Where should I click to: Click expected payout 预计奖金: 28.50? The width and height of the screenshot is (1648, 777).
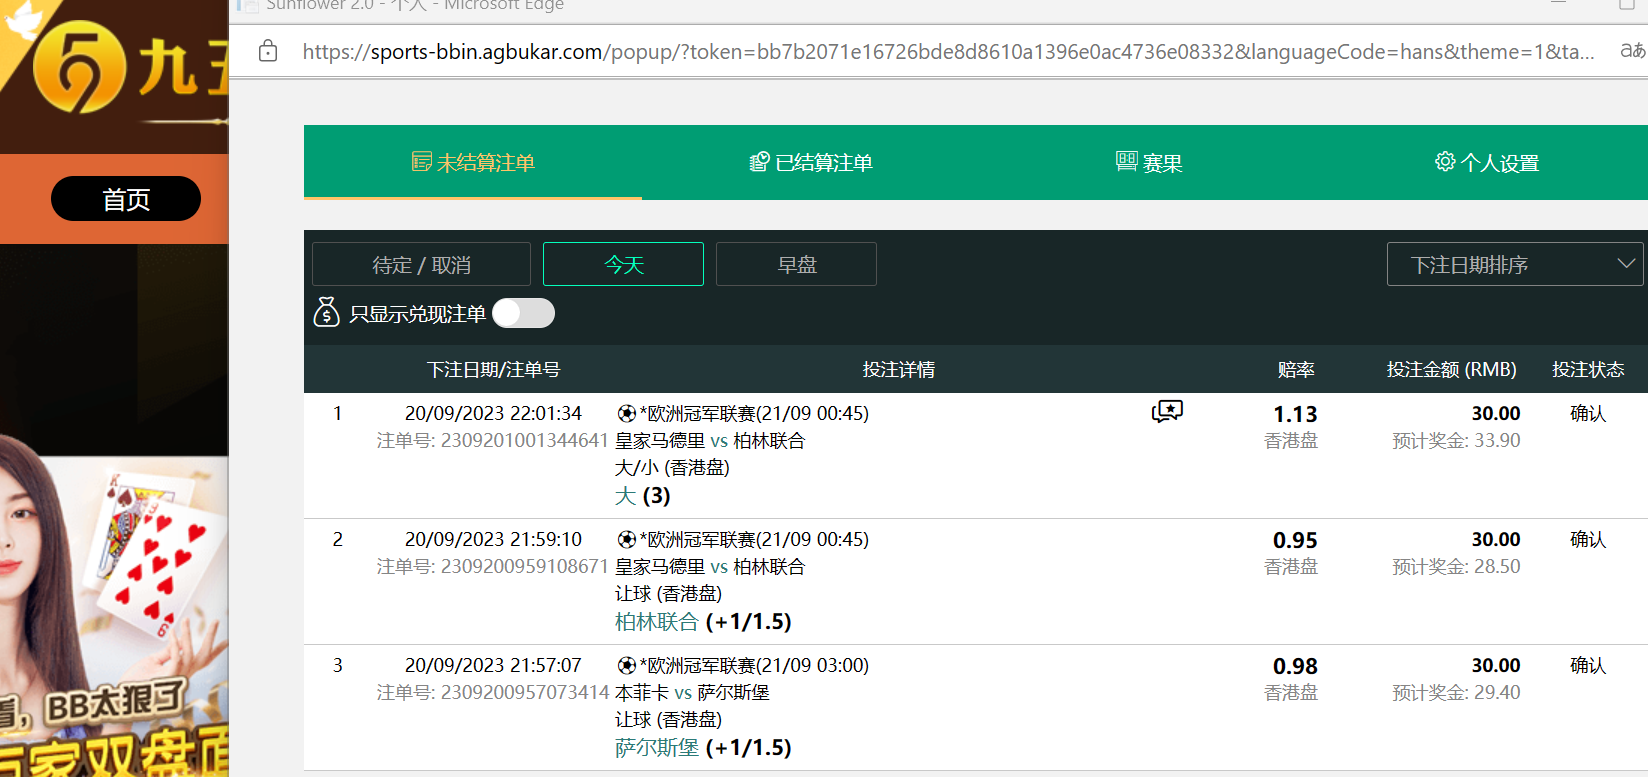click(1456, 566)
